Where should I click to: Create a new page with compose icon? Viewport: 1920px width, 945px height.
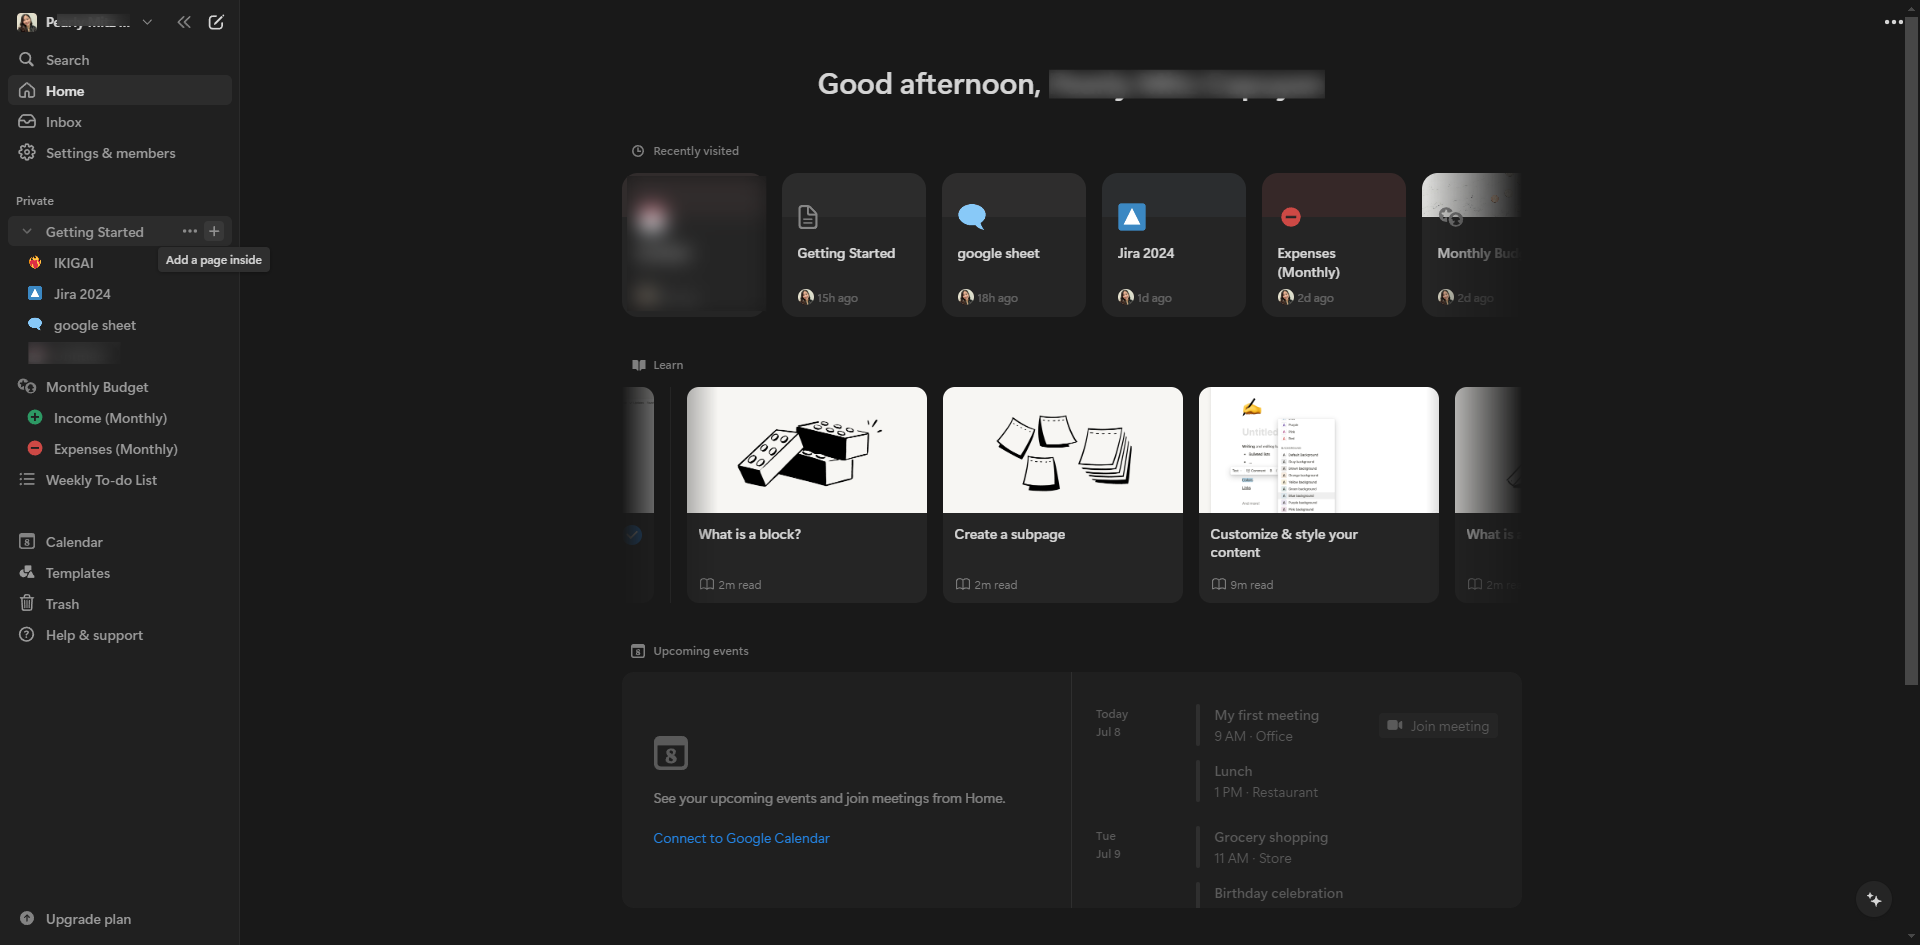216,22
